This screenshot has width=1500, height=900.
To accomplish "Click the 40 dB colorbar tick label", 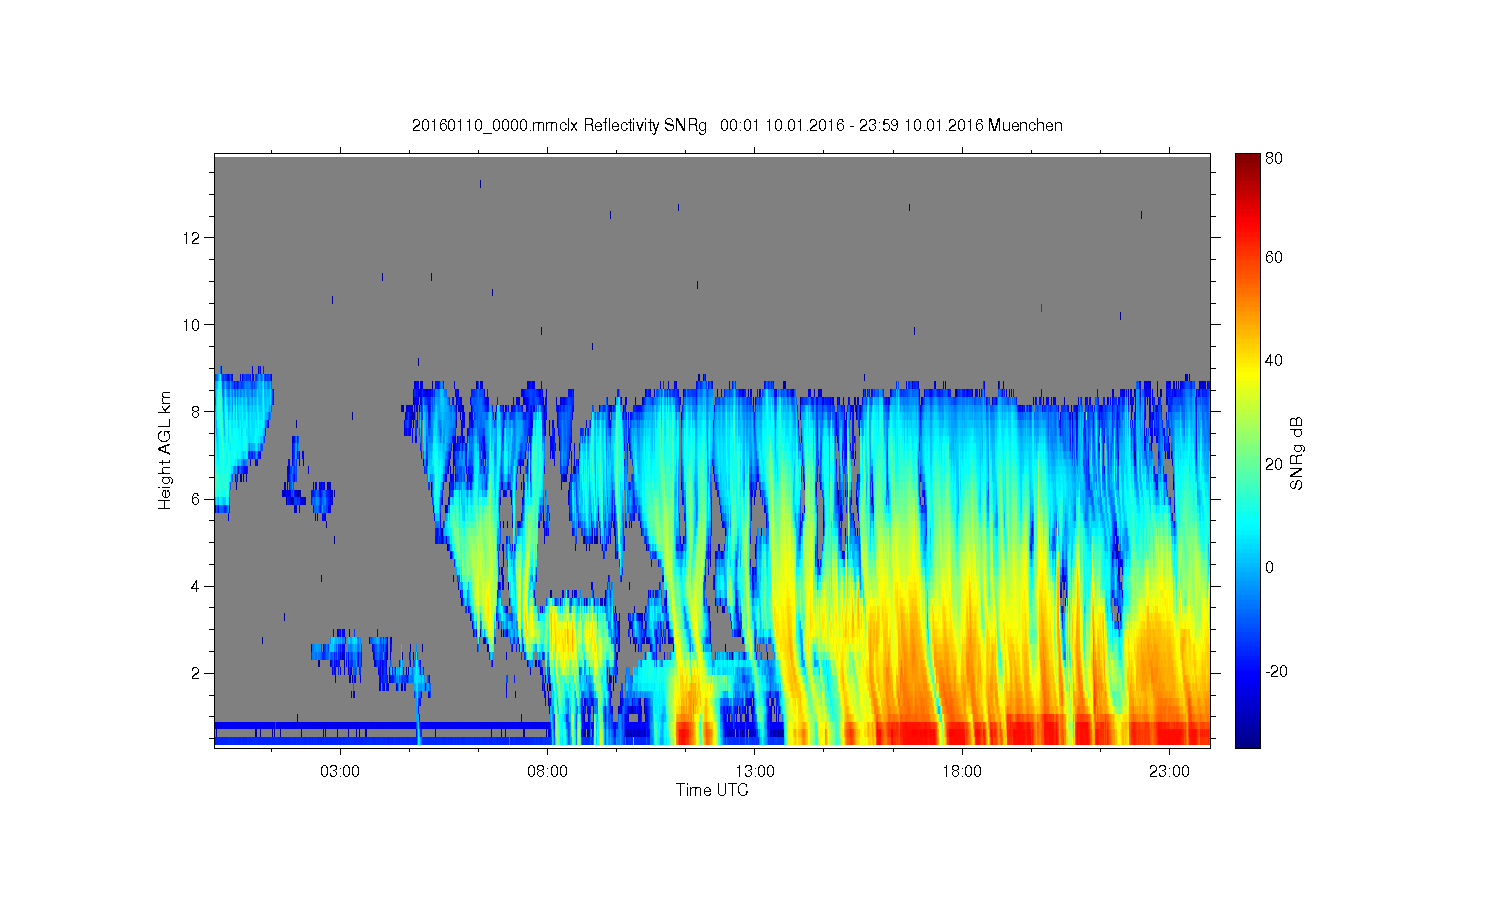I will point(1274,361).
